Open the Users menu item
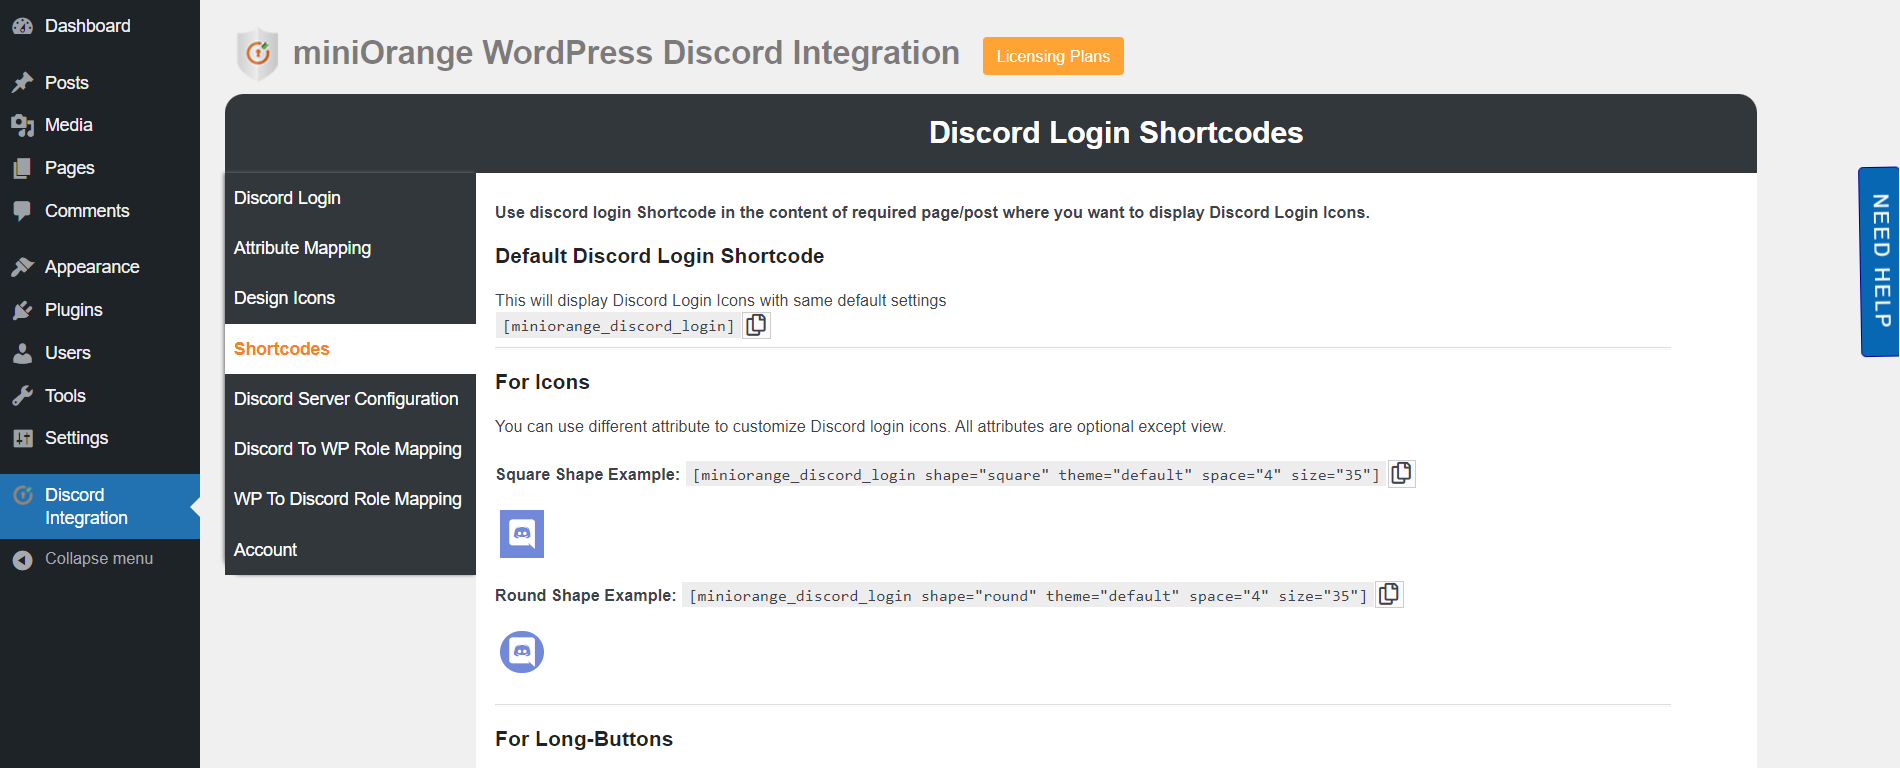1900x768 pixels. coord(100,353)
